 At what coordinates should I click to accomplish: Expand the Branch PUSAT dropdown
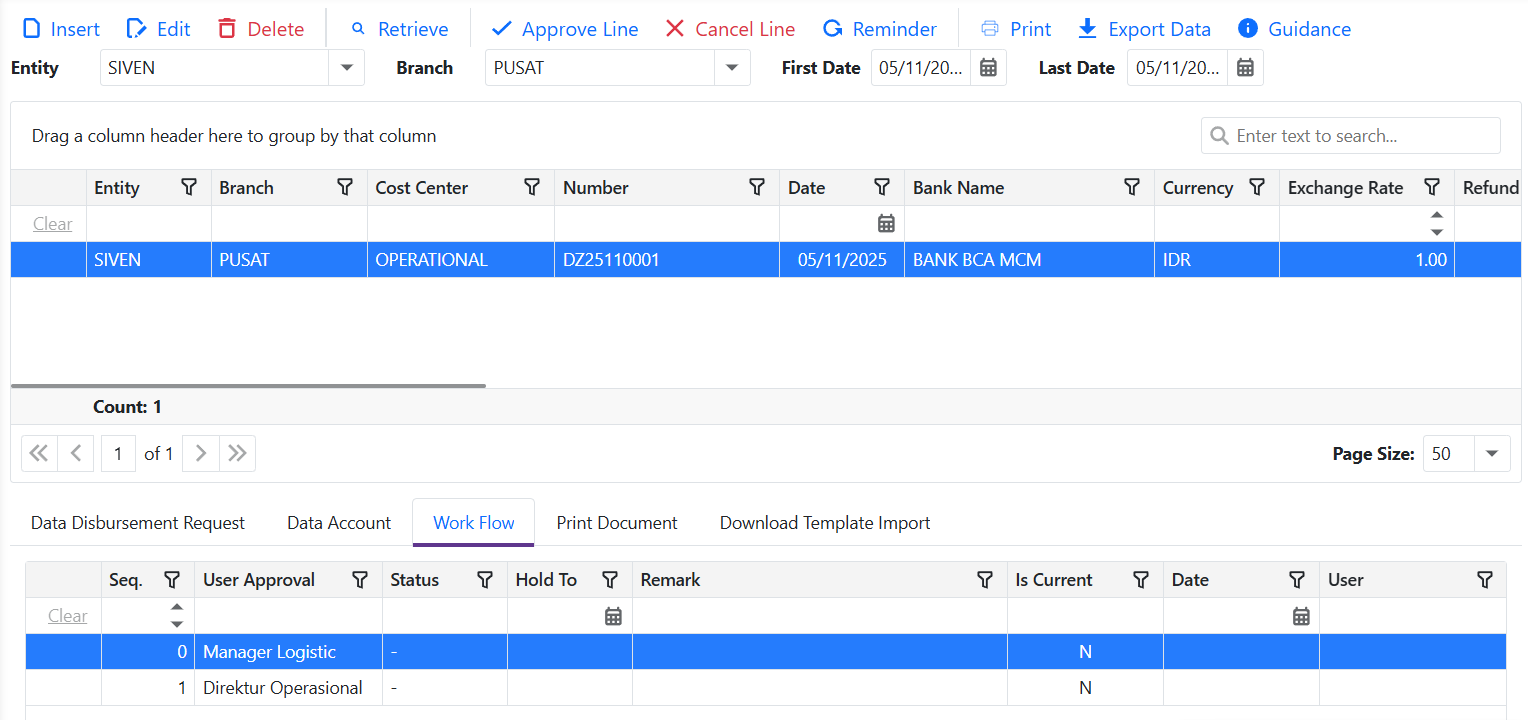coord(732,68)
